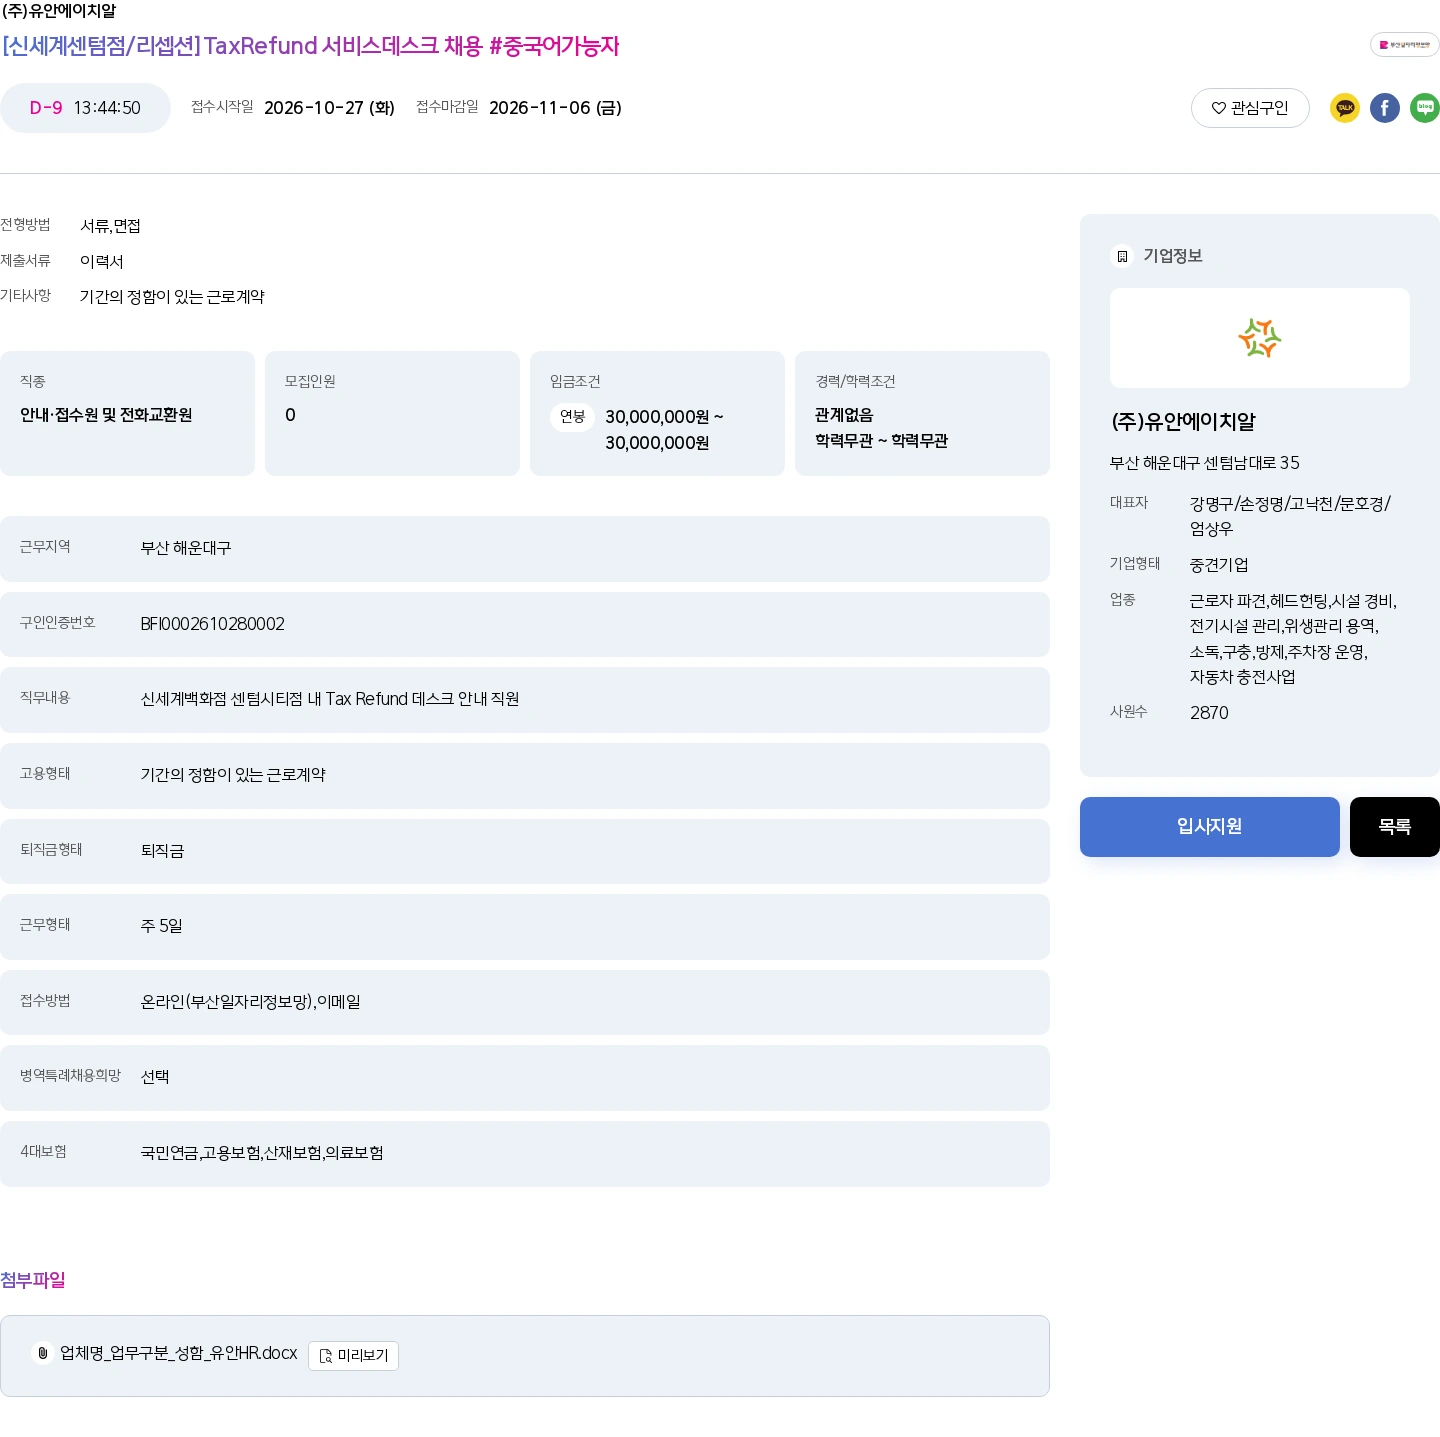This screenshot has height=1437, width=1440.
Task: Click the company type 중견기업
Action: (x=1219, y=565)
